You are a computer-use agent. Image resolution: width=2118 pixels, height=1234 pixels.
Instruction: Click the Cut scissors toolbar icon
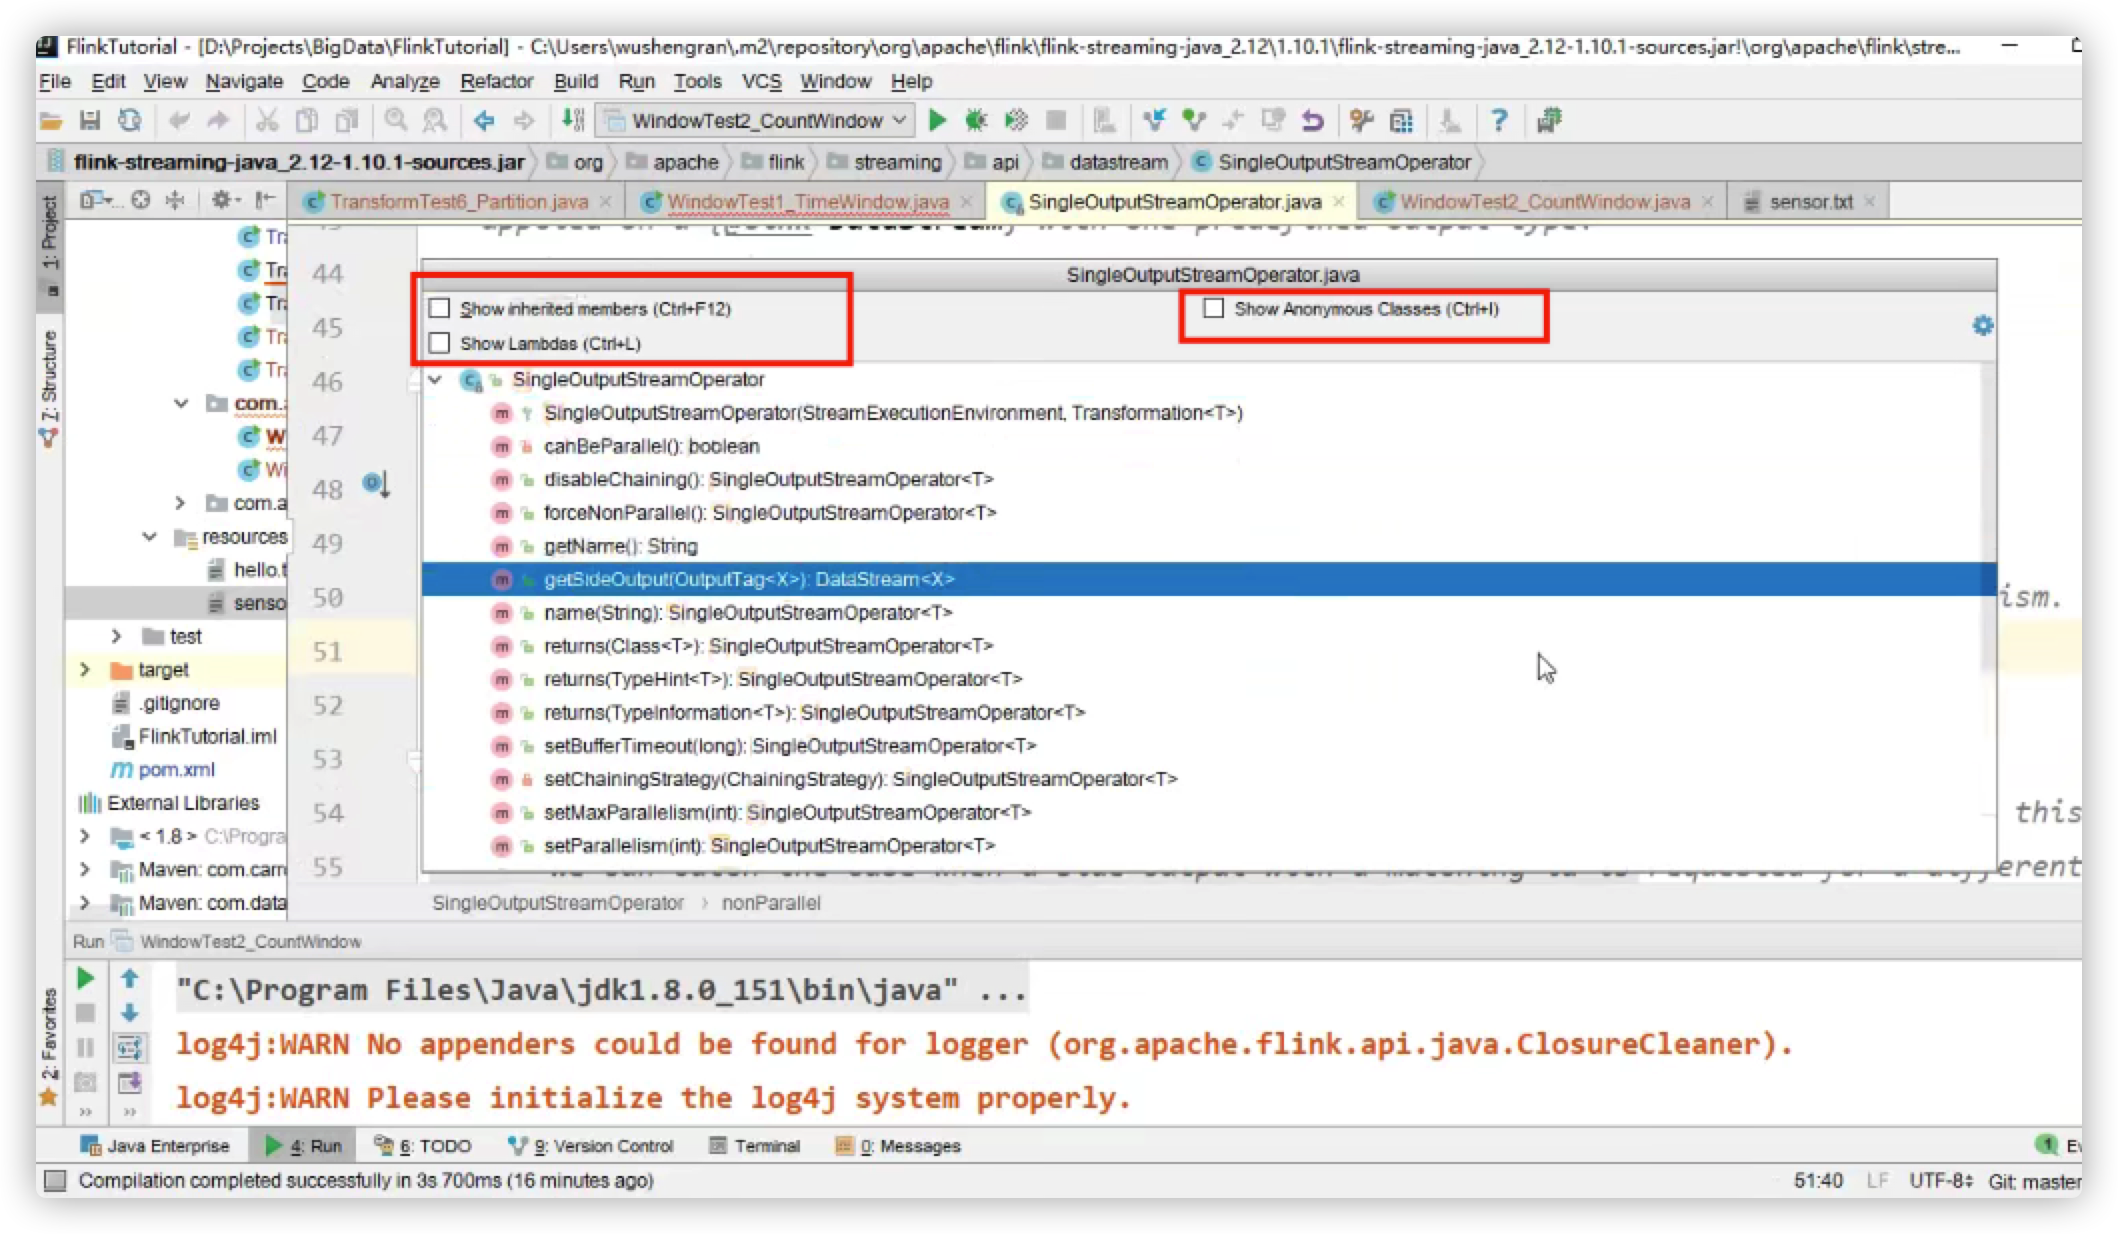pyautogui.click(x=266, y=121)
